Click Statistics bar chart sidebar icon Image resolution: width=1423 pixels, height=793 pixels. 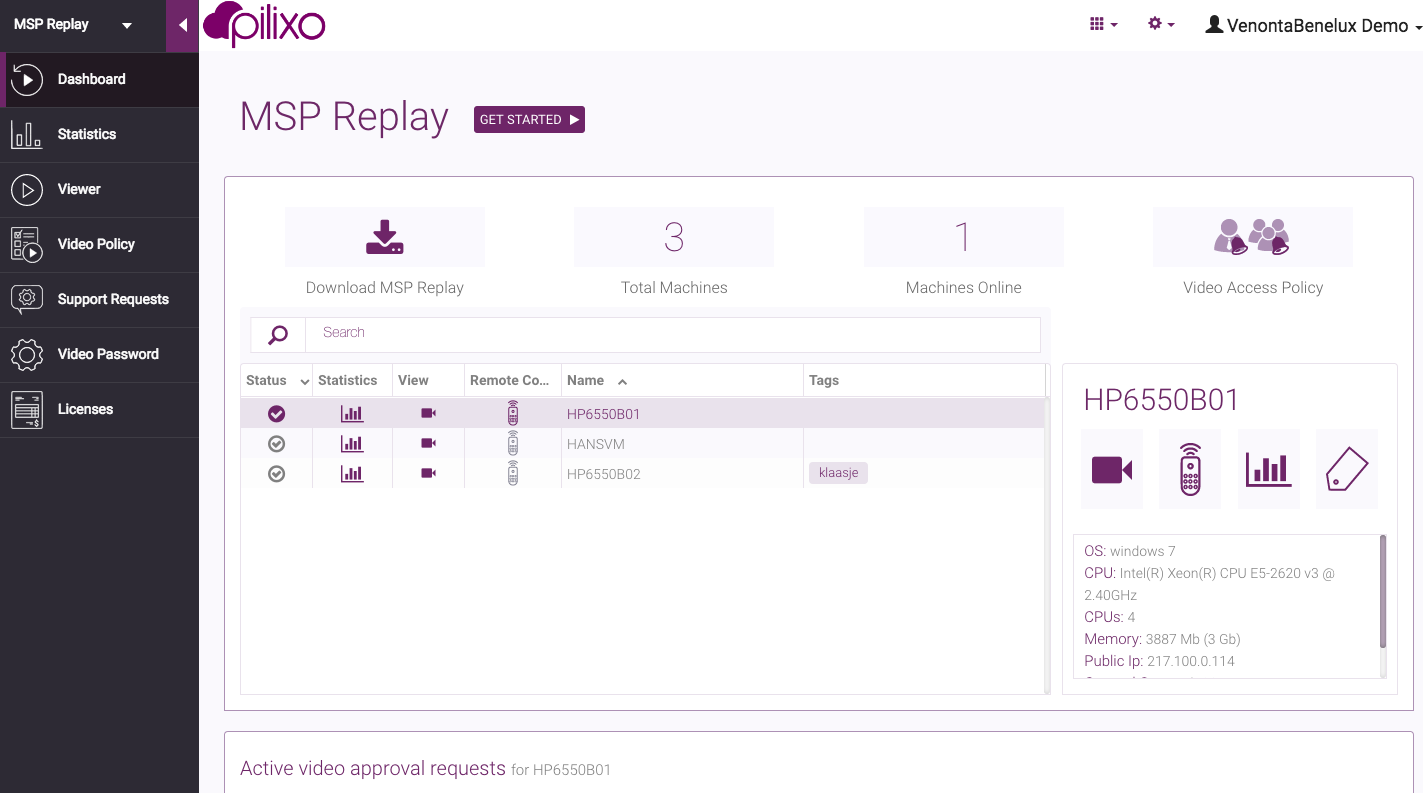click(x=27, y=135)
